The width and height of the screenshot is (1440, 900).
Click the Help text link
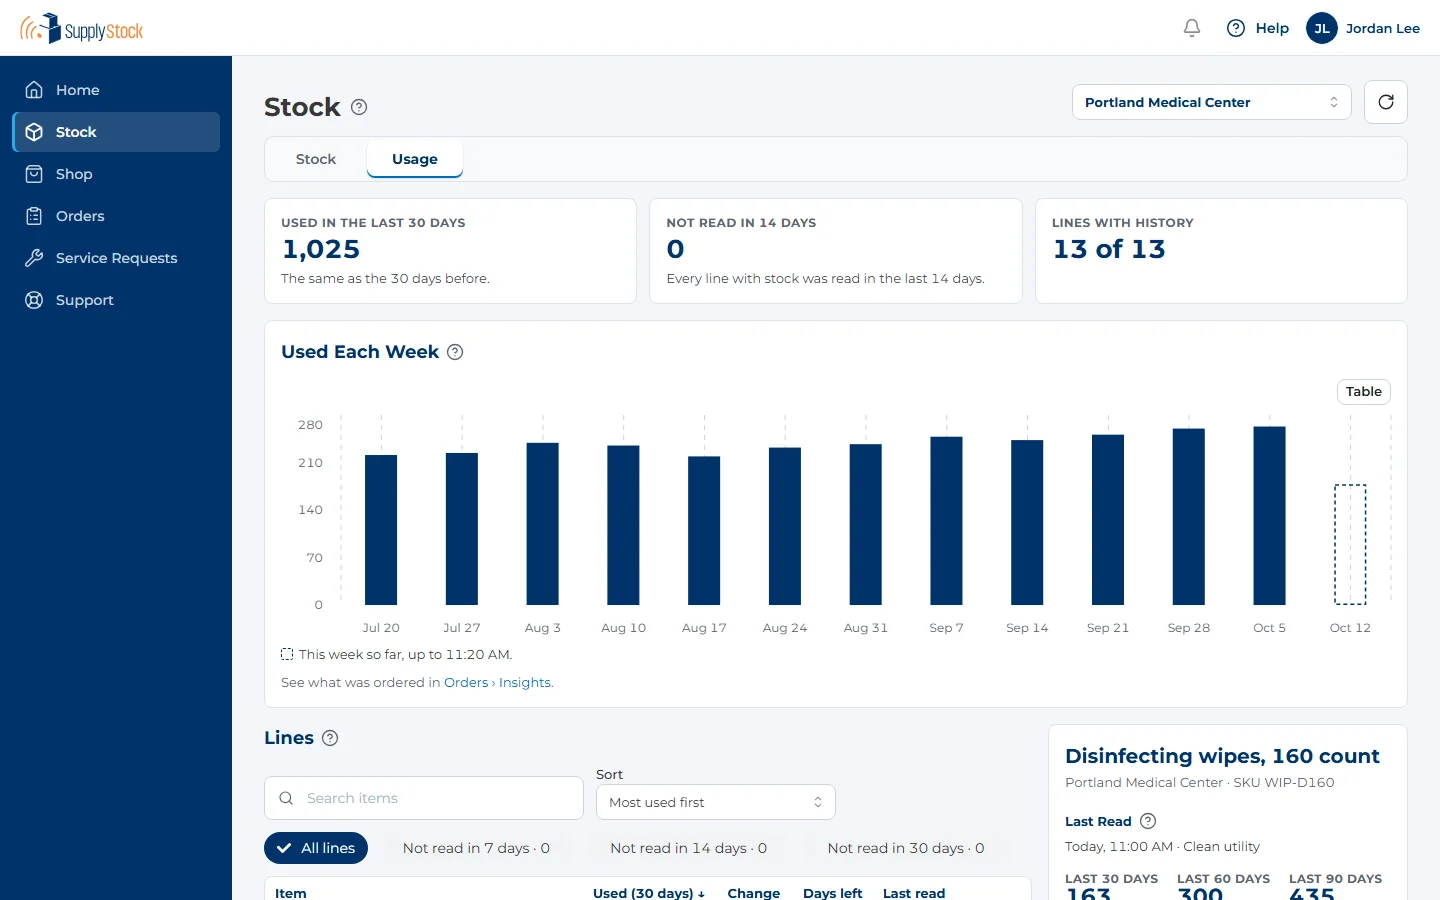1272,28
